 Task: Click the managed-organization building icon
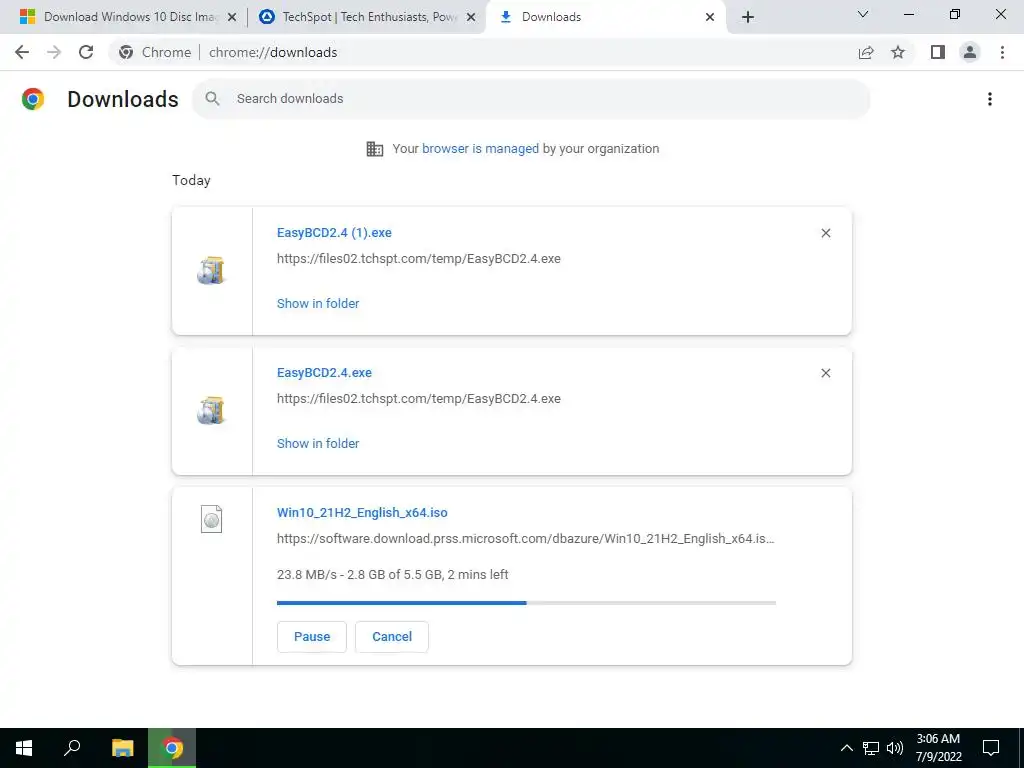(x=375, y=149)
